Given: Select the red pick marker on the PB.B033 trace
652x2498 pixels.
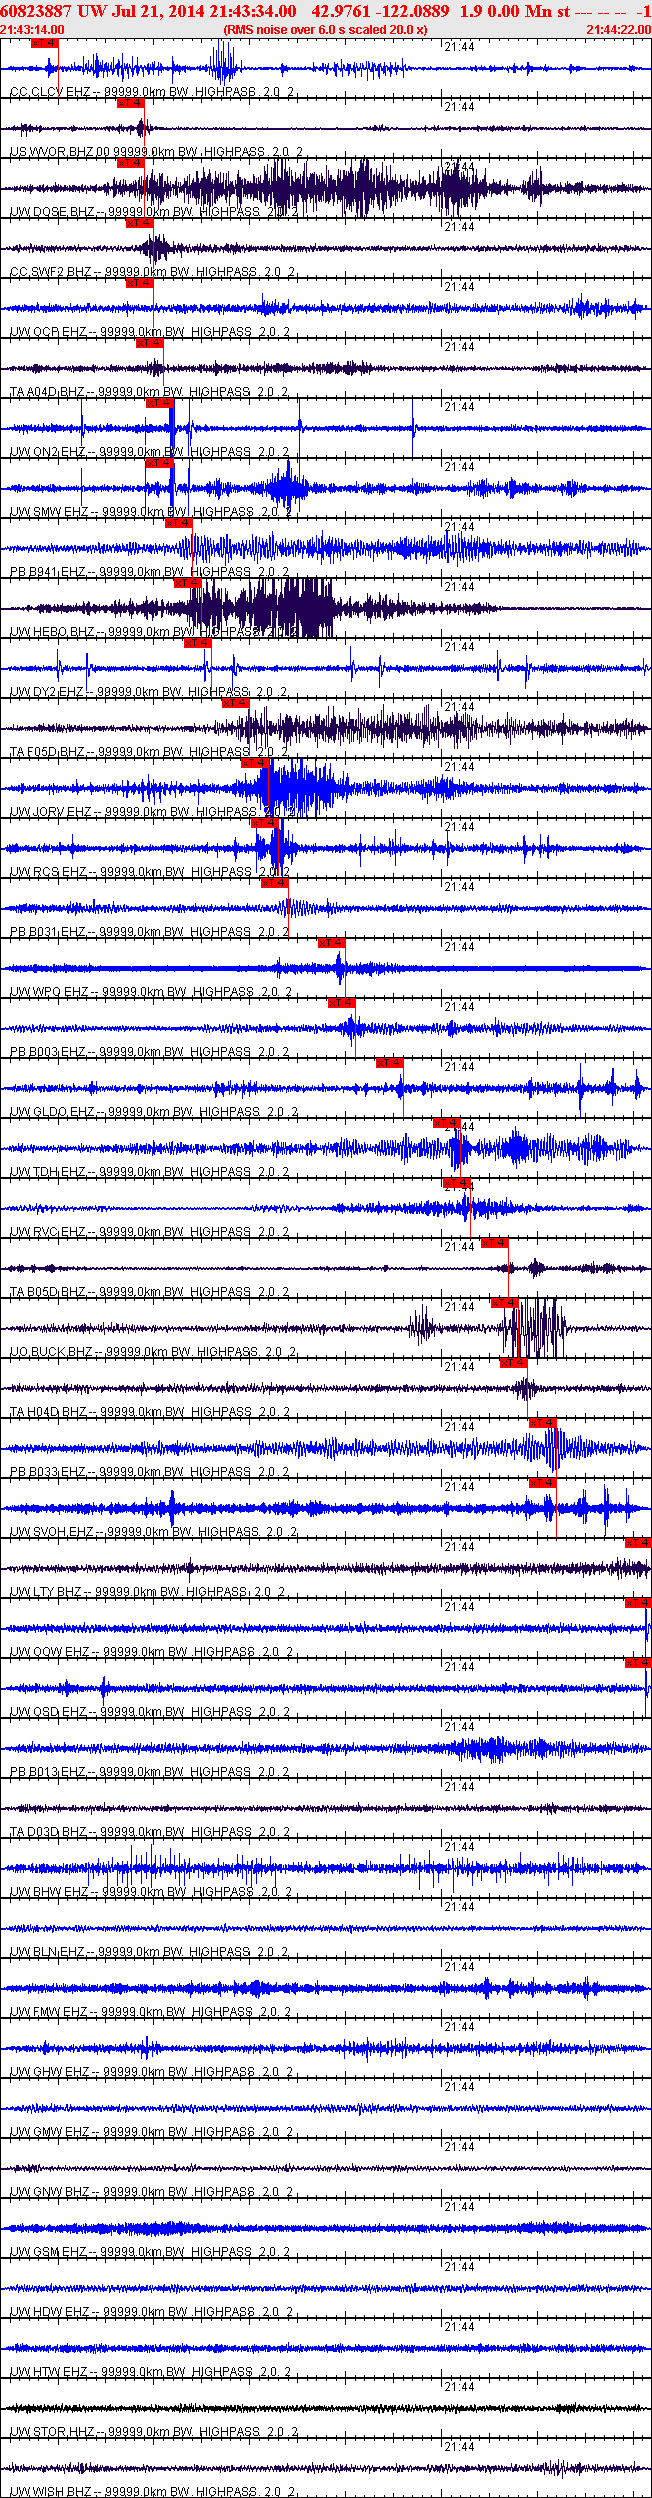Looking at the screenshot, I should pos(543,1423).
